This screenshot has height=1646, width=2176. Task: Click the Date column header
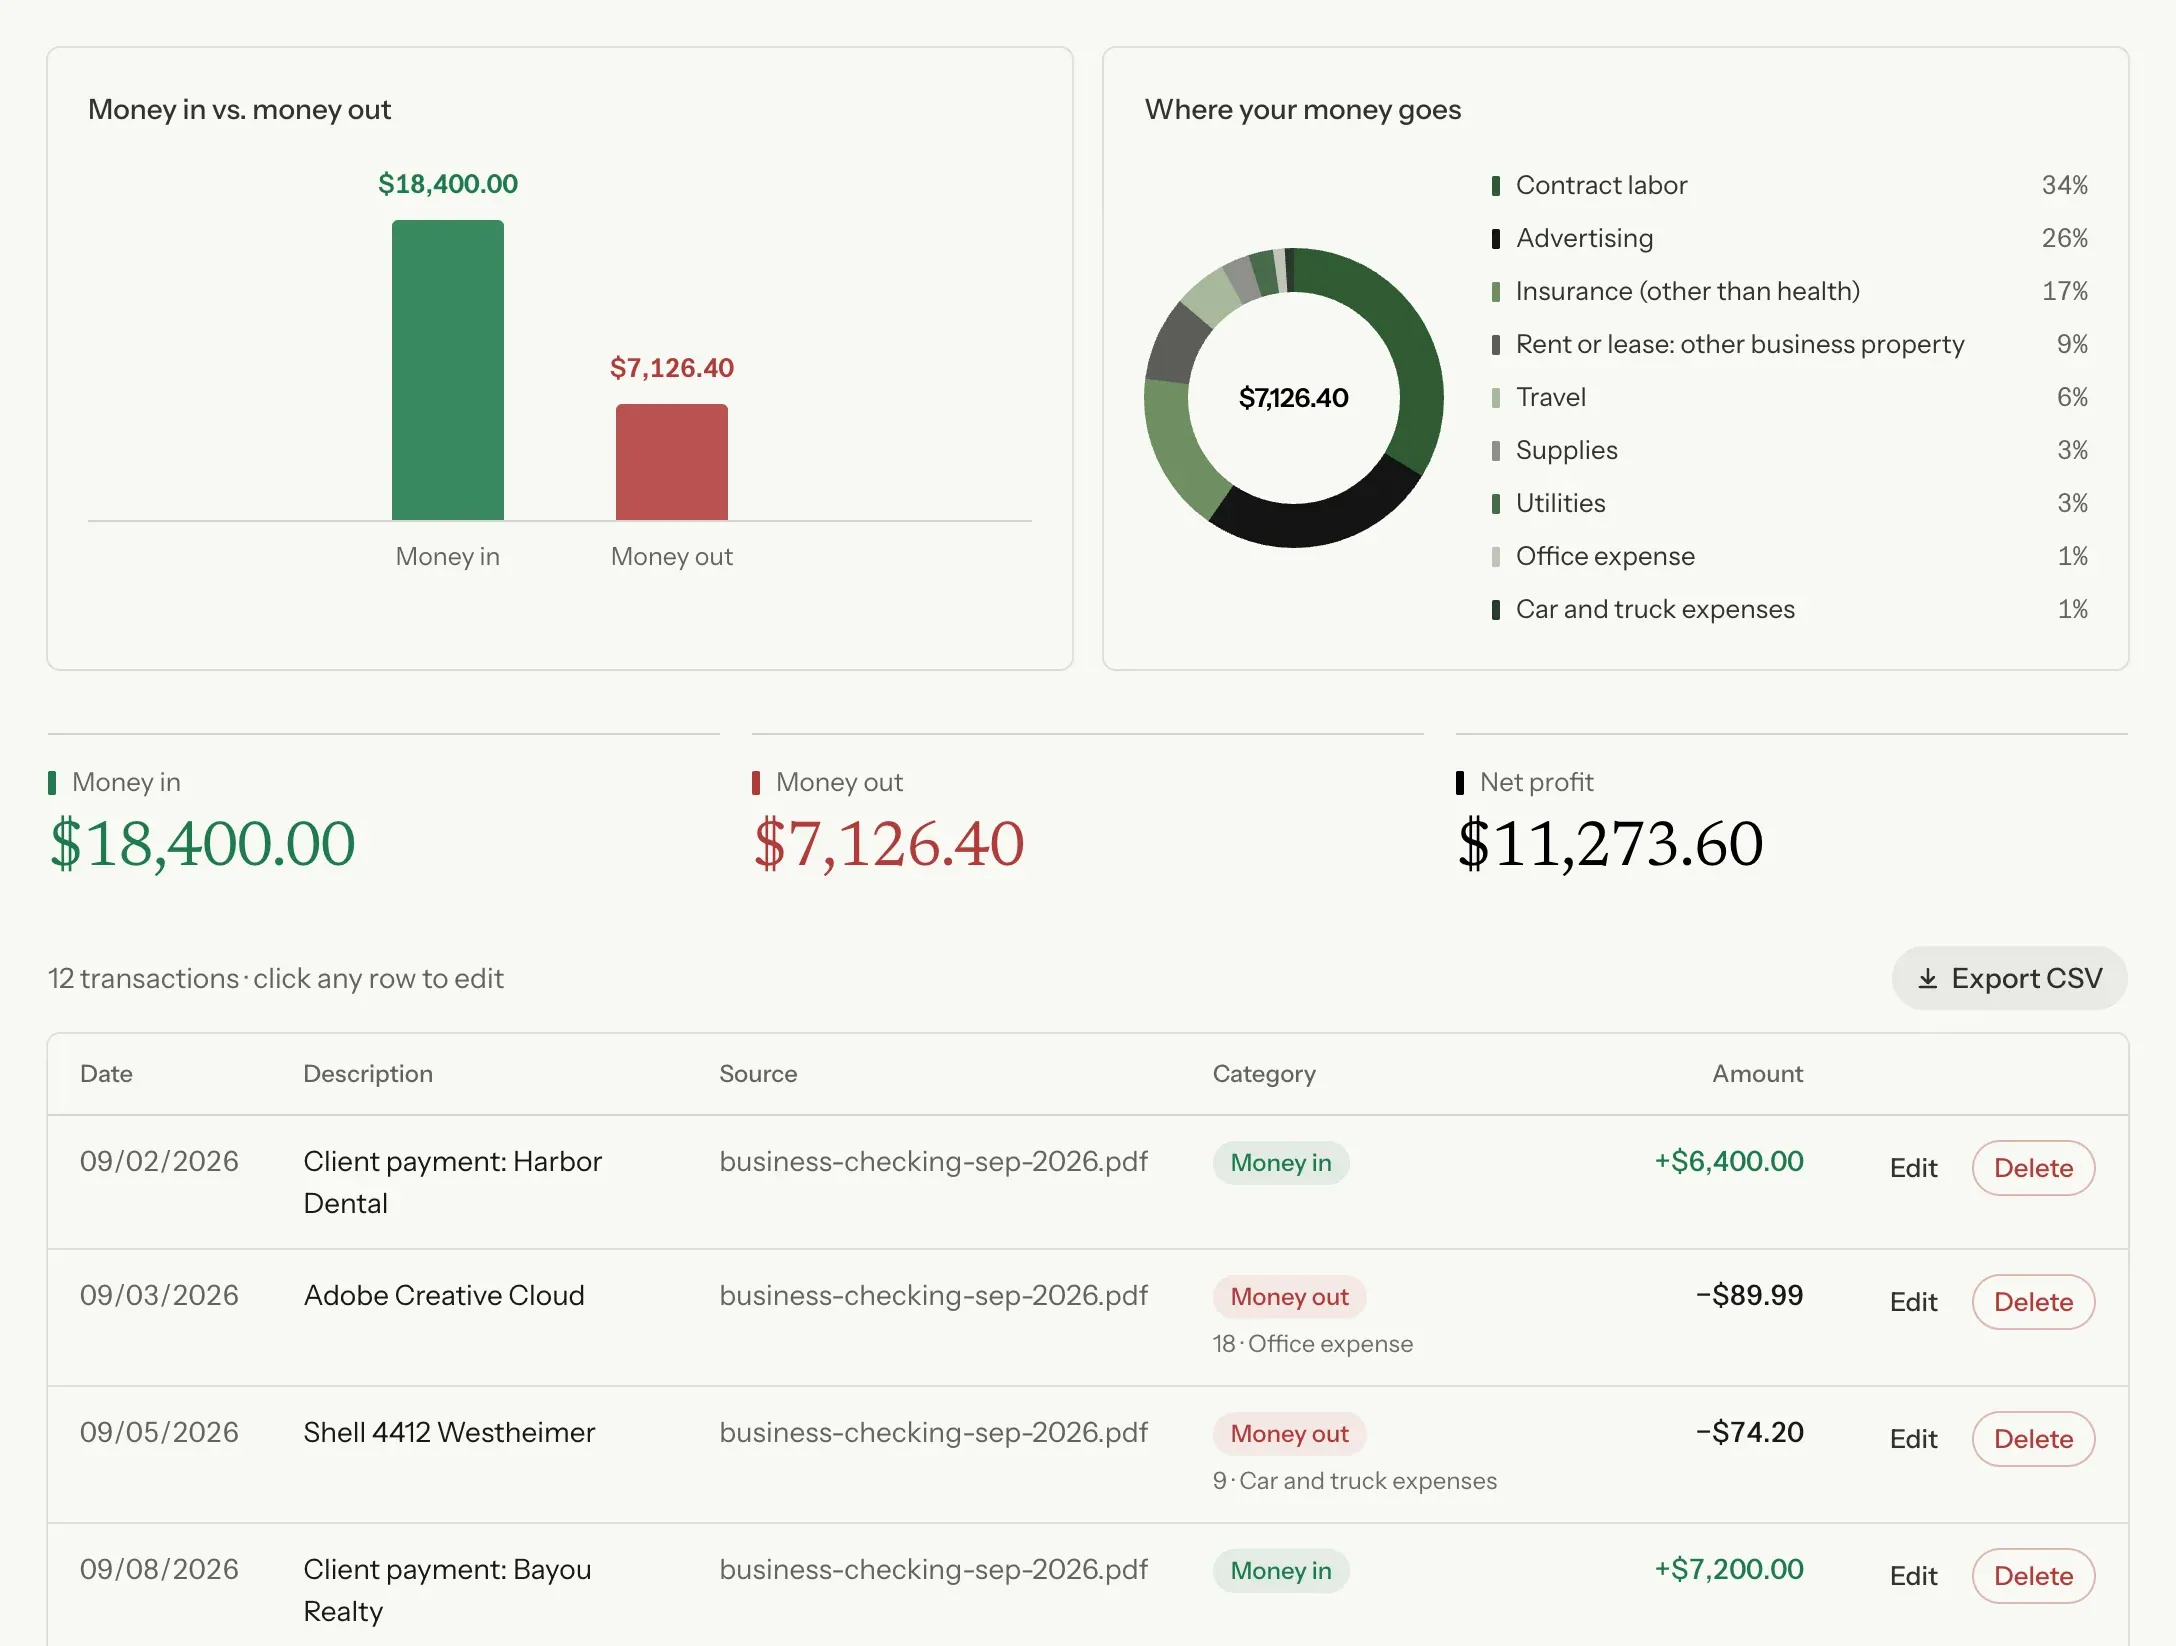click(106, 1074)
